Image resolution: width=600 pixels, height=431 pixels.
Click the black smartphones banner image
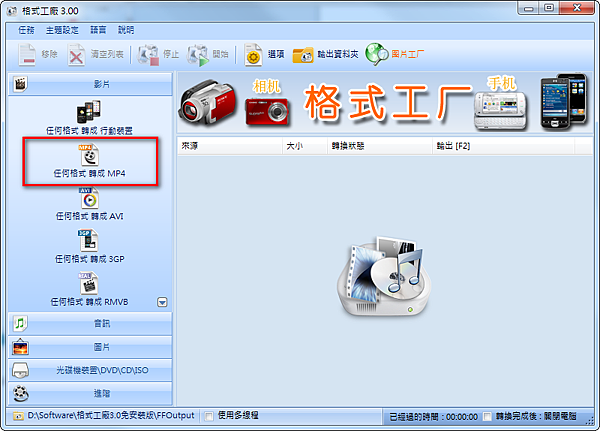(x=563, y=101)
